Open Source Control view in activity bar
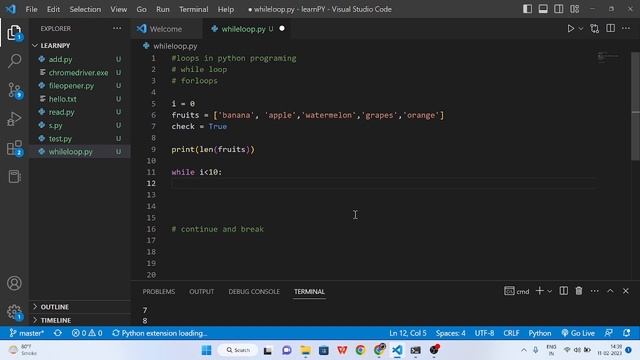The height and width of the screenshot is (360, 640). coord(14,90)
